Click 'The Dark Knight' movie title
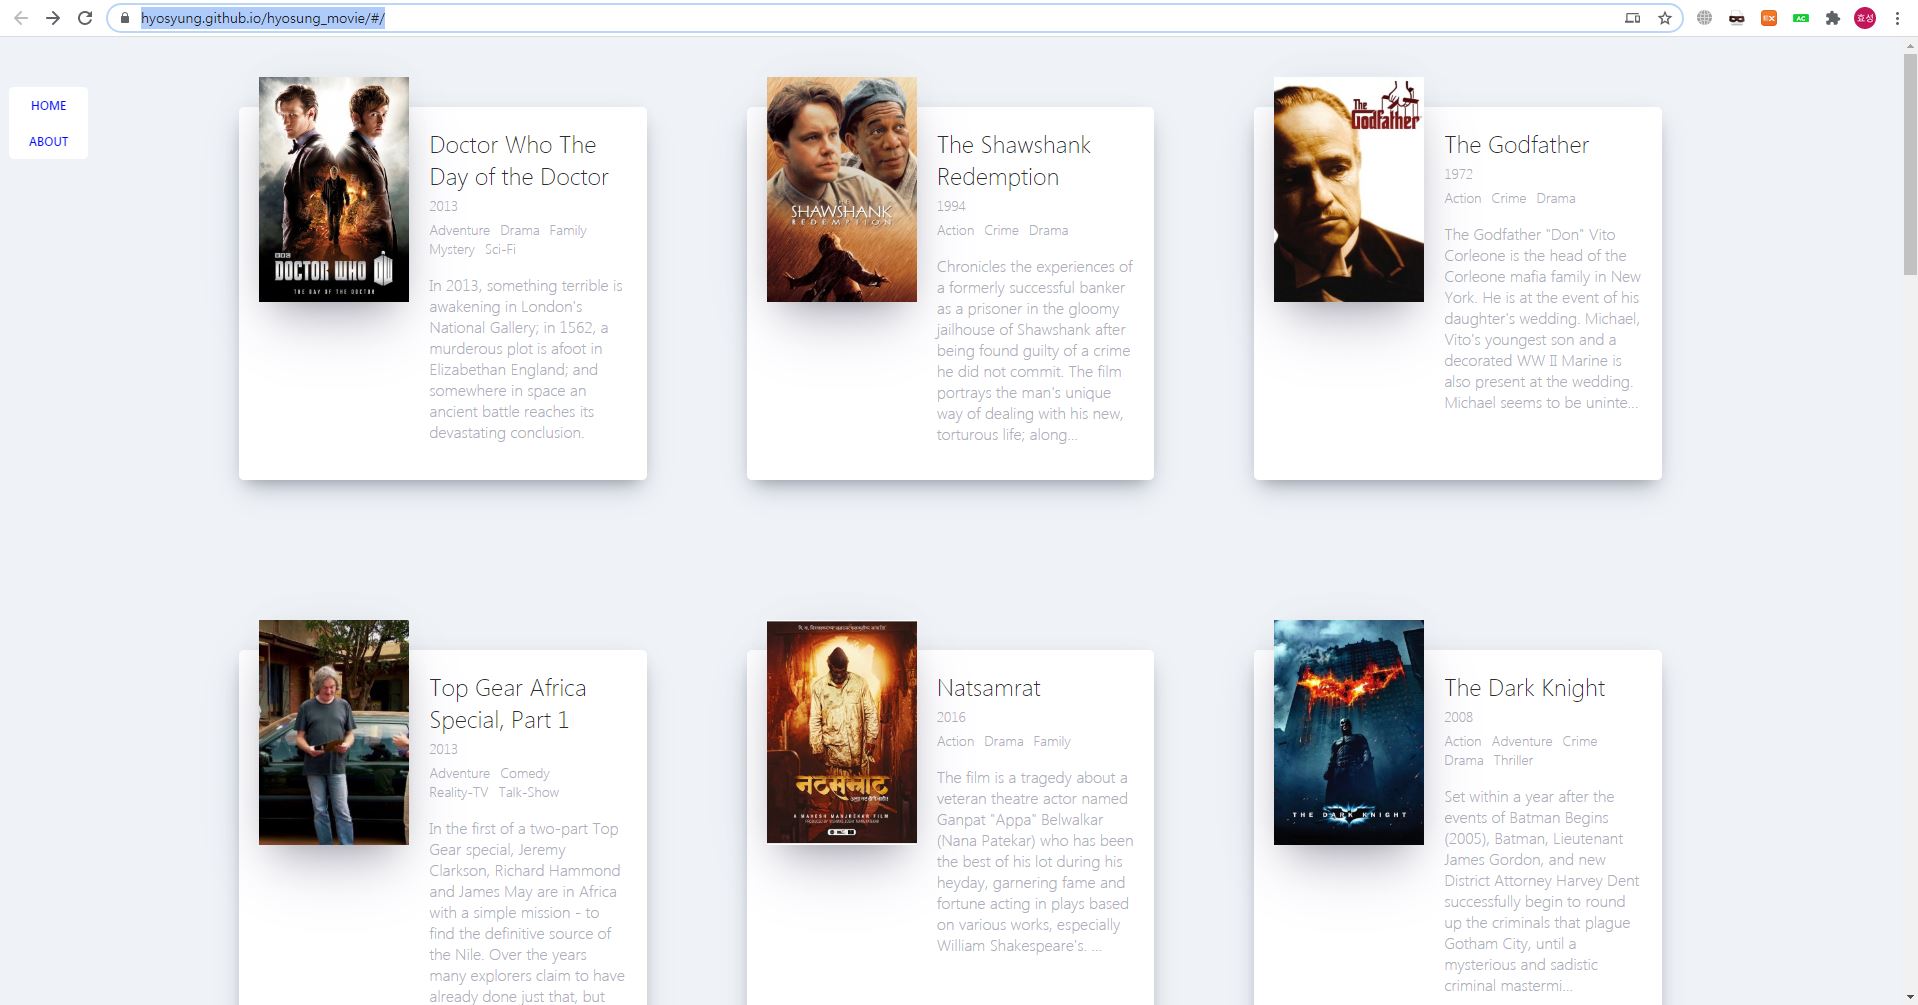The image size is (1918, 1005). (x=1524, y=688)
